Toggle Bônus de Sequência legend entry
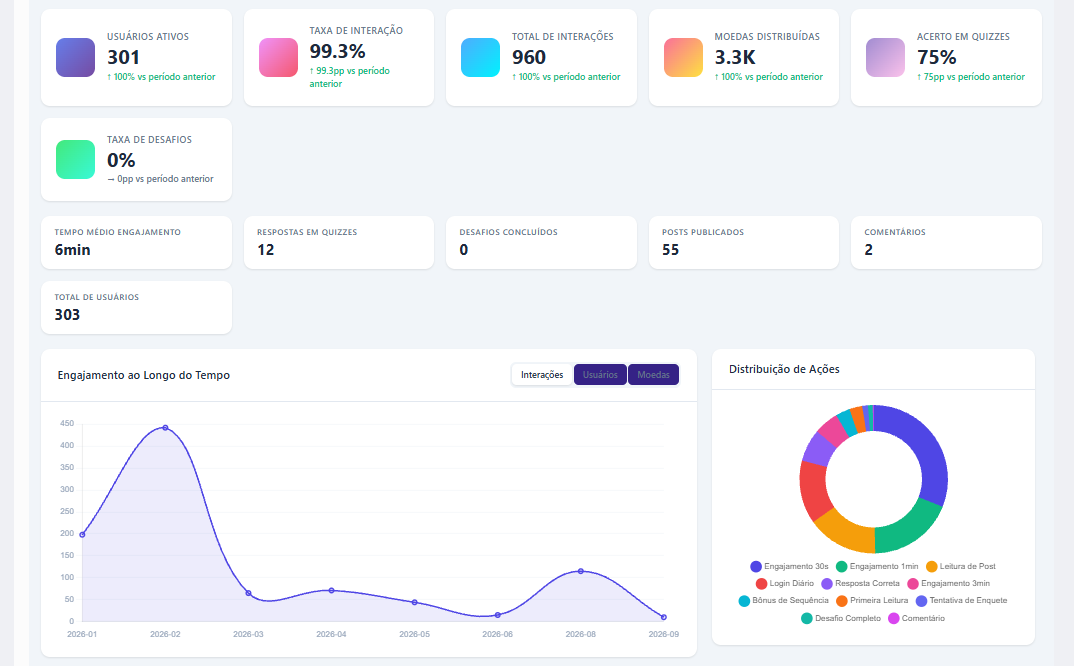This screenshot has width=1074, height=666. (x=784, y=601)
